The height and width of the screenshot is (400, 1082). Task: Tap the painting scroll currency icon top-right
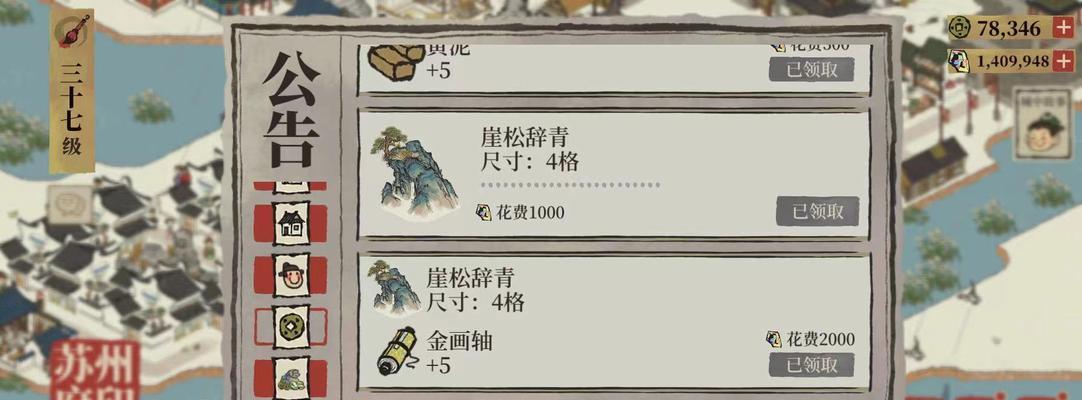click(x=958, y=61)
